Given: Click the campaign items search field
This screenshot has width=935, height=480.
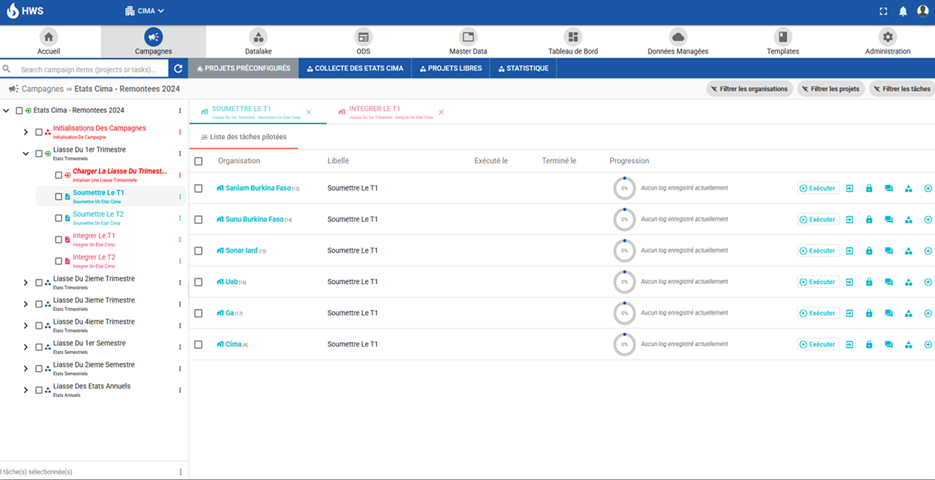Looking at the screenshot, I should [x=92, y=69].
